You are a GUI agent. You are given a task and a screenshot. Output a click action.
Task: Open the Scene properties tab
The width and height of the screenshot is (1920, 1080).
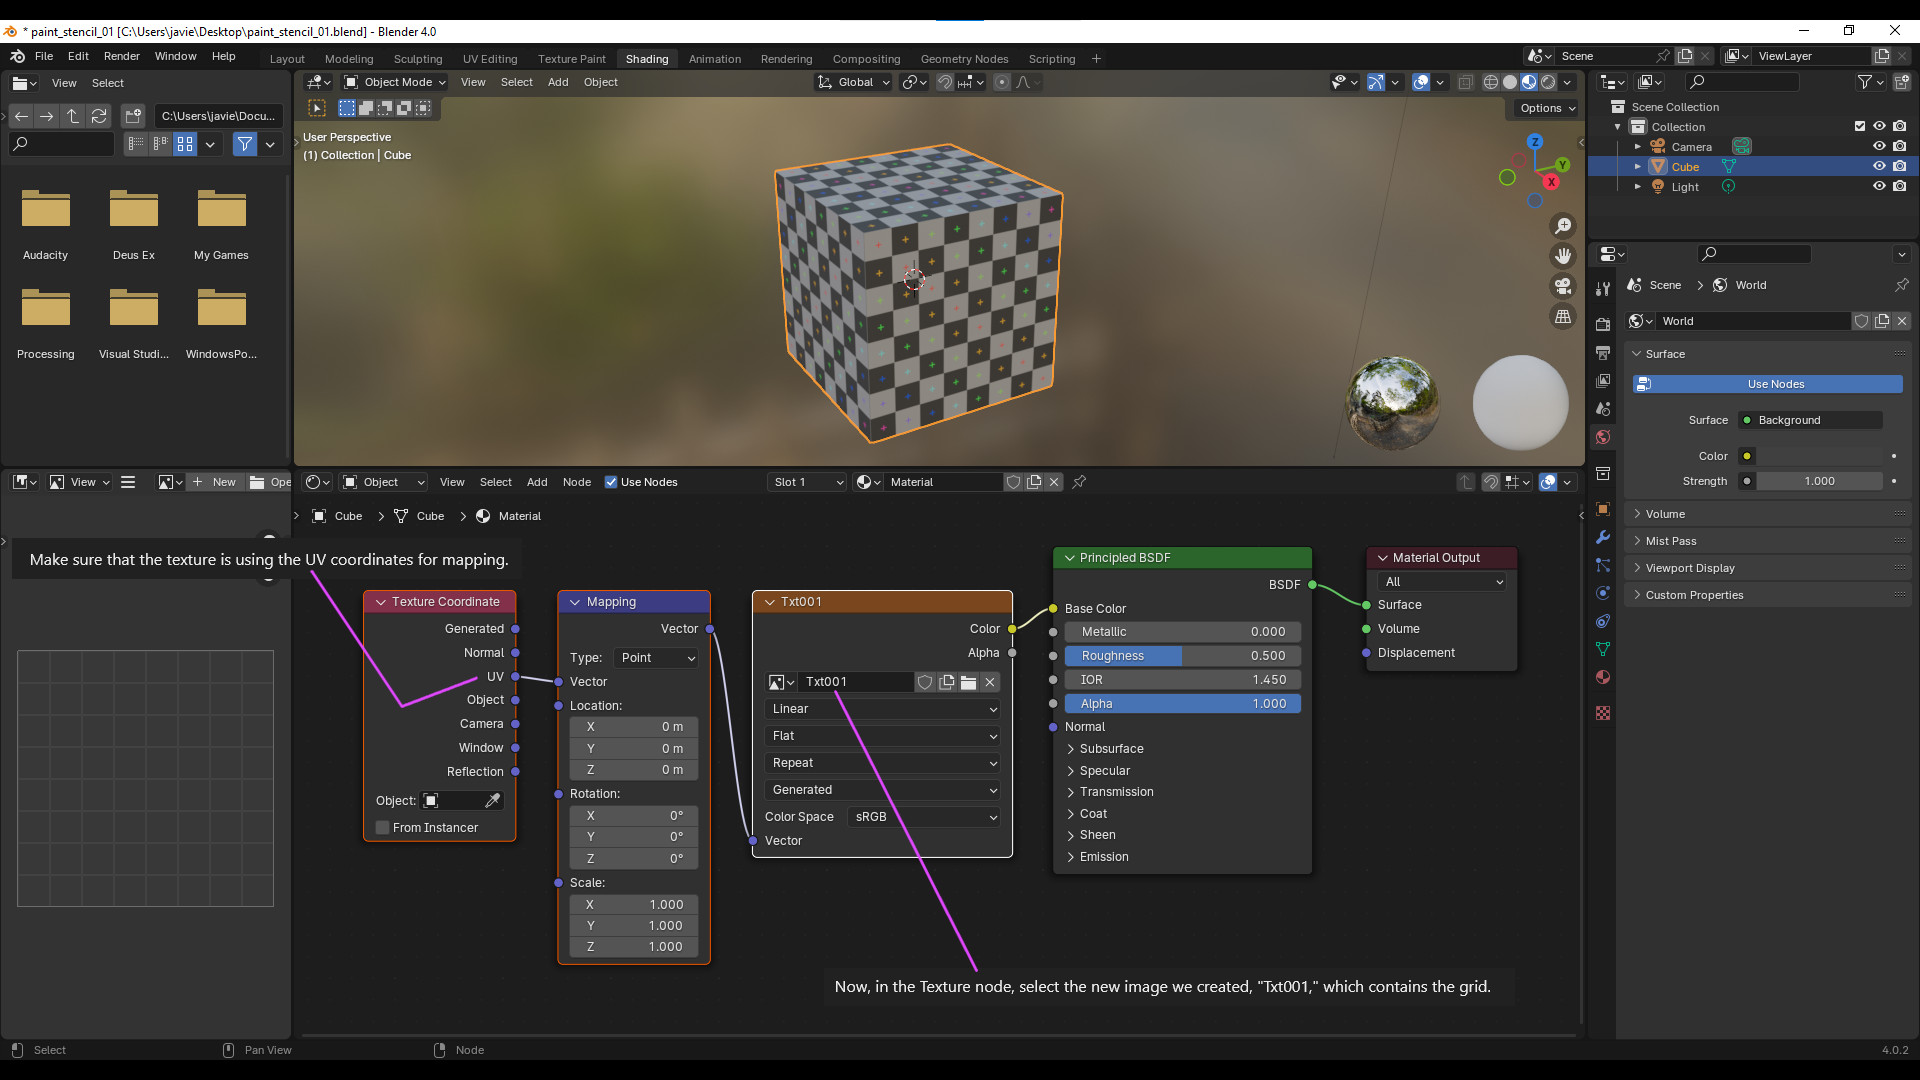click(x=1603, y=408)
